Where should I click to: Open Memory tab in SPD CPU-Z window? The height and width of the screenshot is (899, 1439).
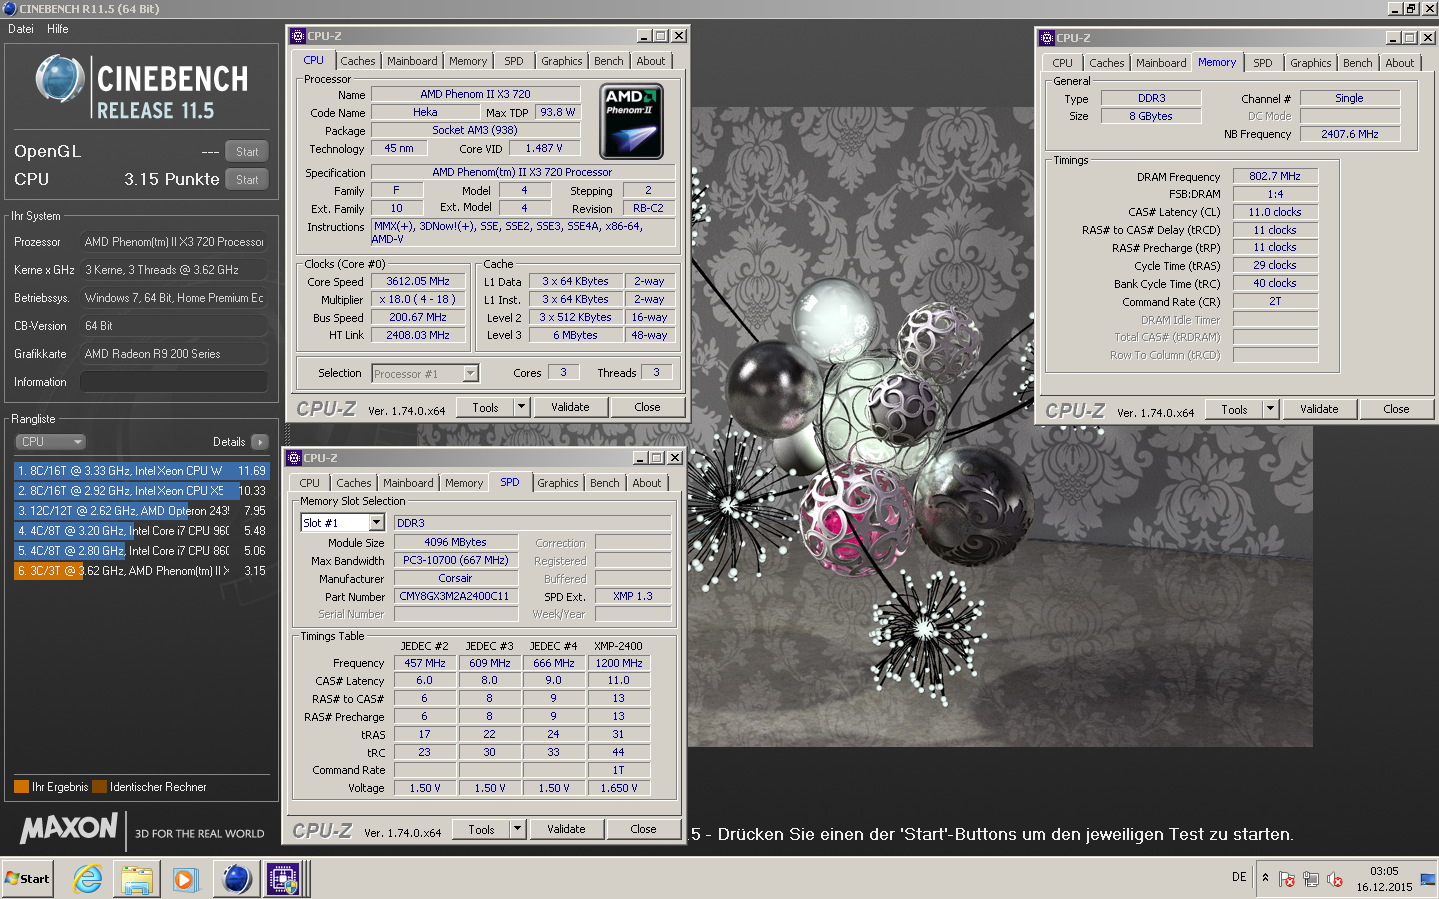[464, 483]
